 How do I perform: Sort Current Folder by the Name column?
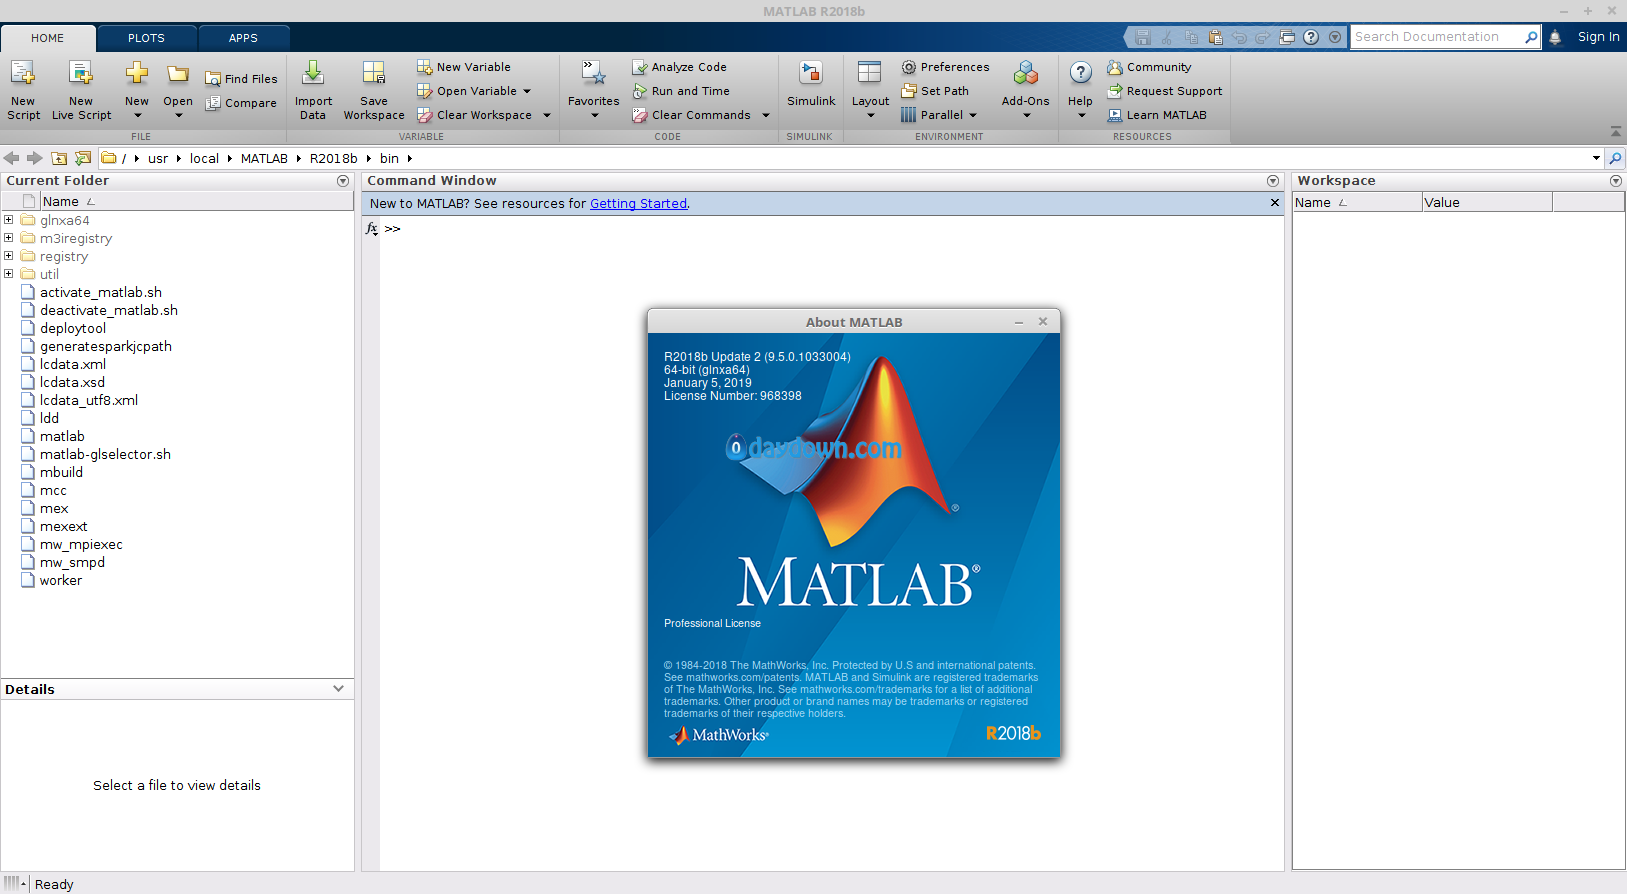click(196, 202)
